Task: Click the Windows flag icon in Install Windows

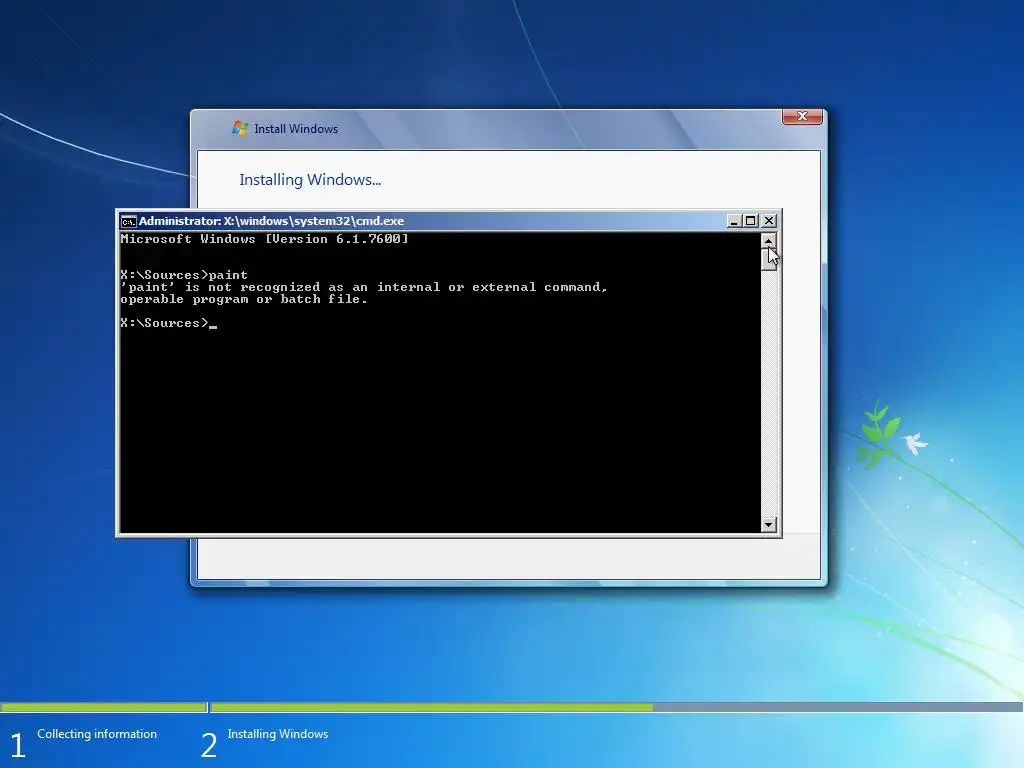Action: (x=240, y=128)
